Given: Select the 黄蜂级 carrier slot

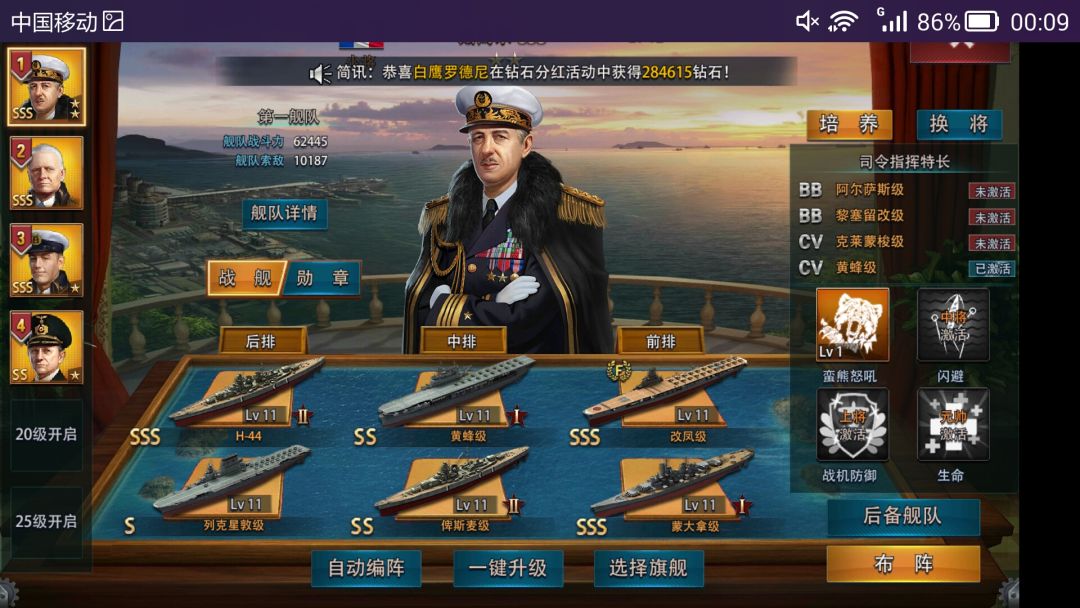Looking at the screenshot, I should pyautogui.click(x=456, y=399).
